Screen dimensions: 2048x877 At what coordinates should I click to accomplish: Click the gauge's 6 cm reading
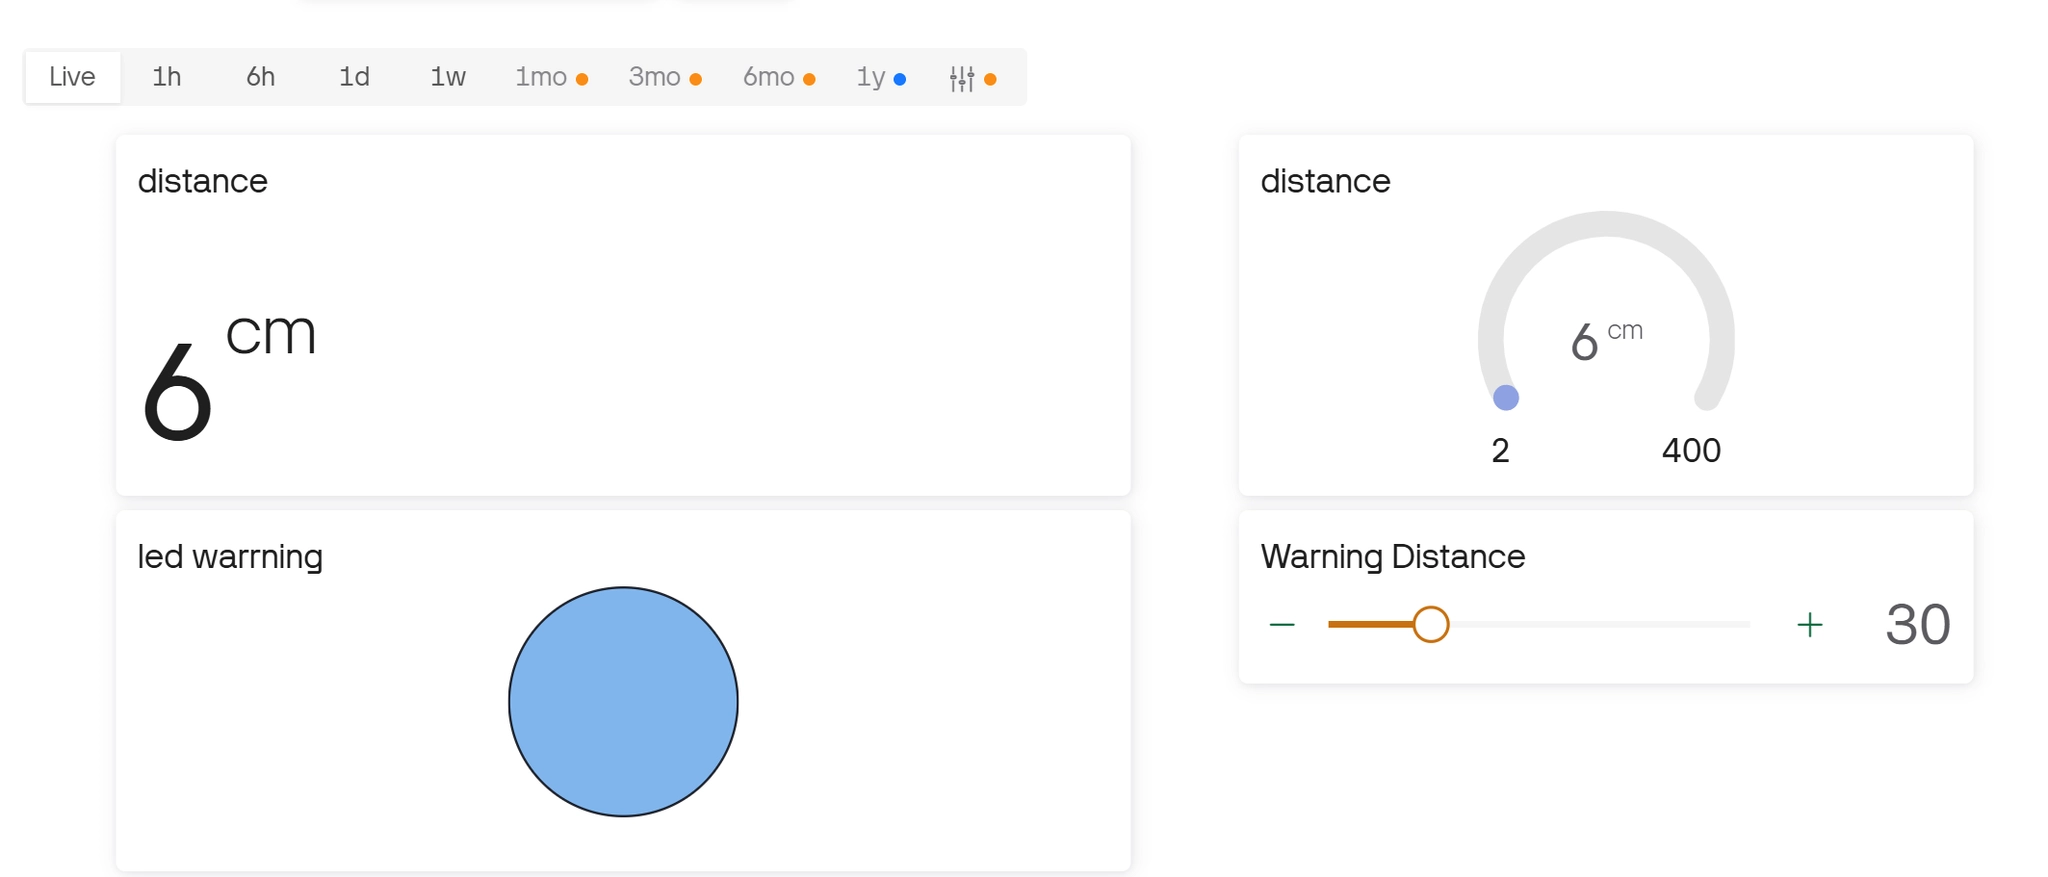point(1606,341)
